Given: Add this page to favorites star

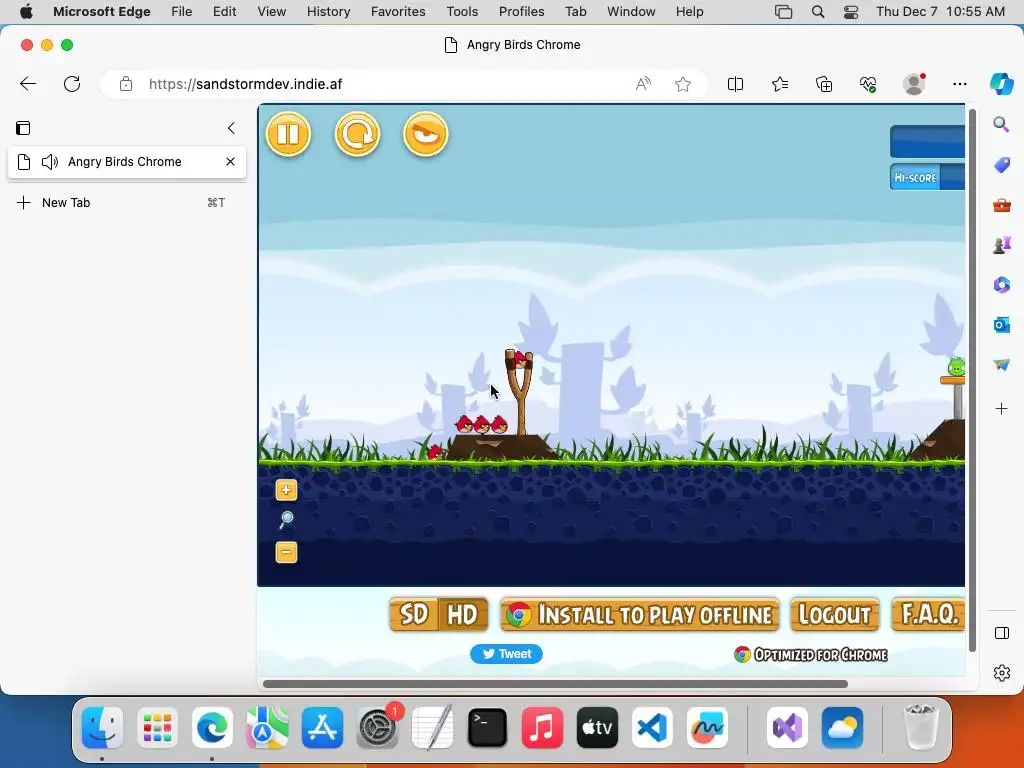Looking at the screenshot, I should [683, 84].
